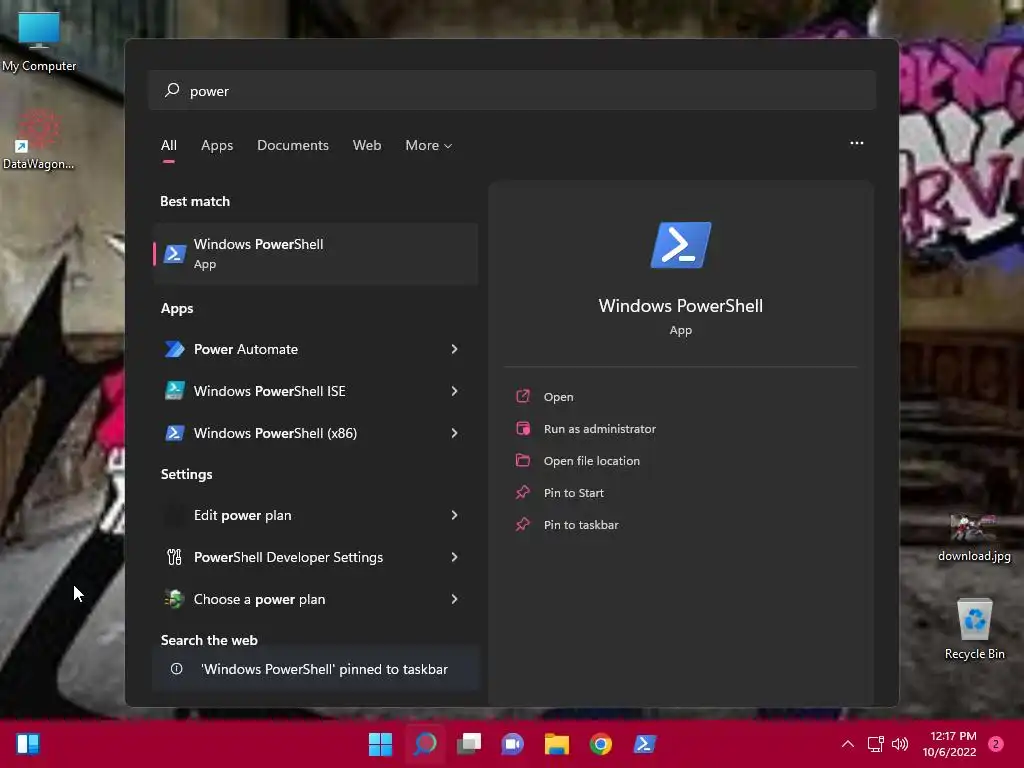
Task: Expand Windows PowerShell (x86) chevron arrow
Action: (455, 433)
